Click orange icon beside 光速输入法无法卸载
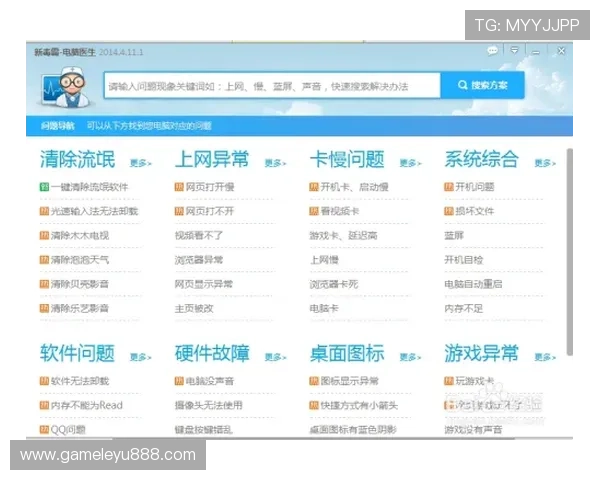 pos(44,211)
